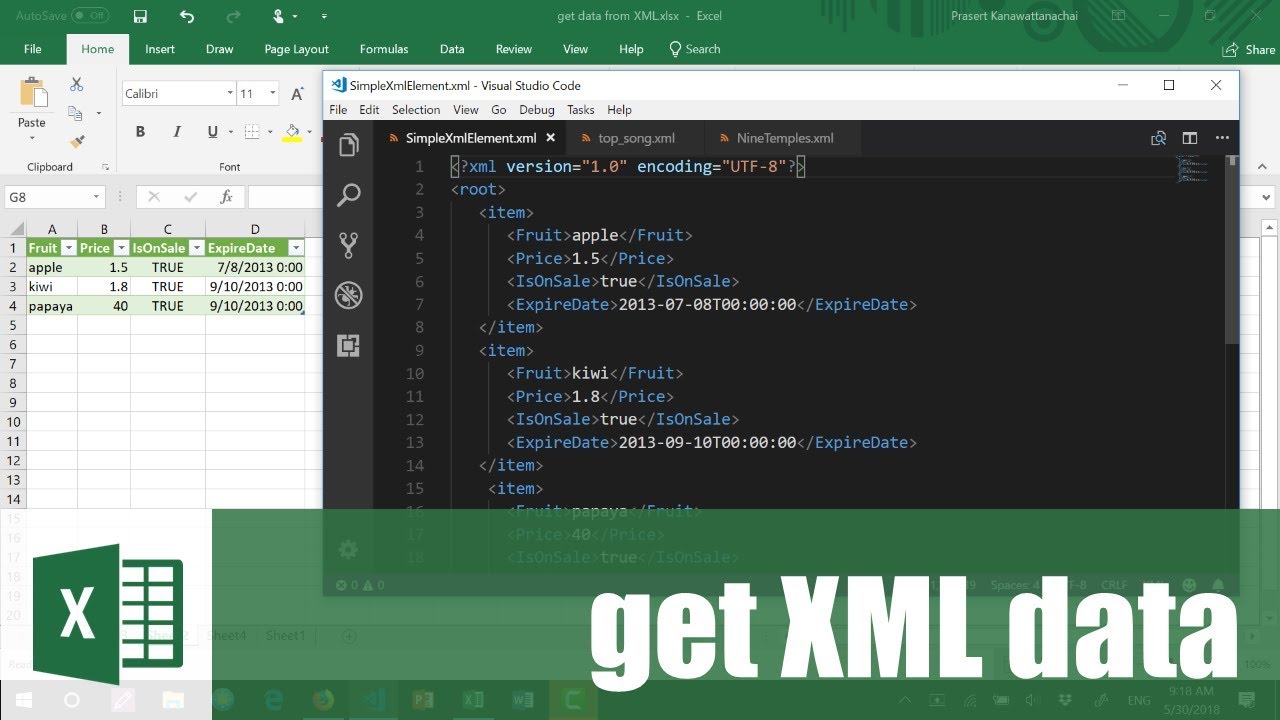This screenshot has height=720, width=1280.
Task: Open the Price column filter dropdown
Action: pyautogui.click(x=121, y=248)
